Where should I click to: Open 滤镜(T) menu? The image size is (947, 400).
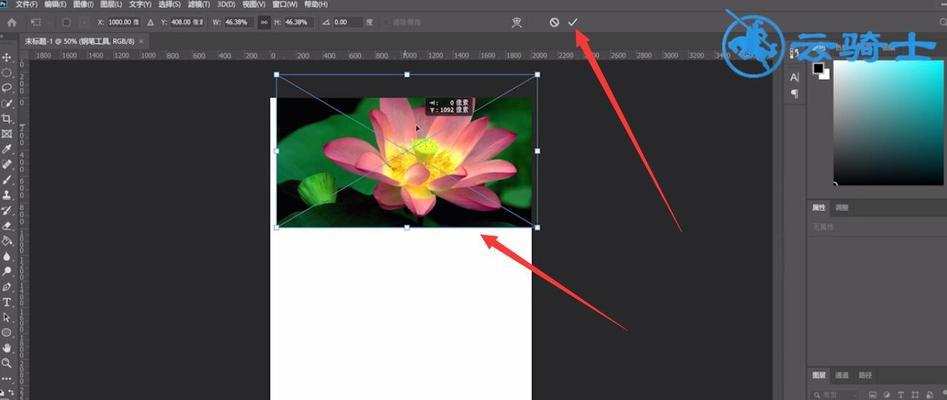pyautogui.click(x=198, y=4)
